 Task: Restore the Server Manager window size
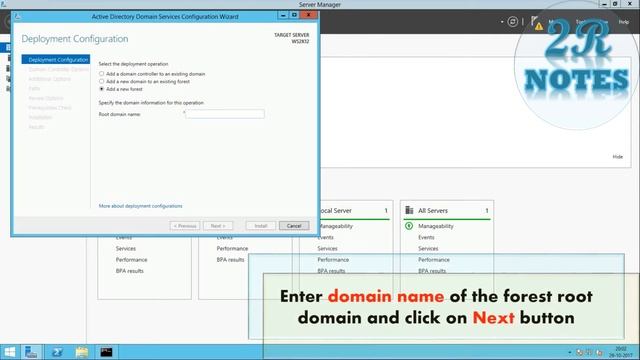point(615,4)
